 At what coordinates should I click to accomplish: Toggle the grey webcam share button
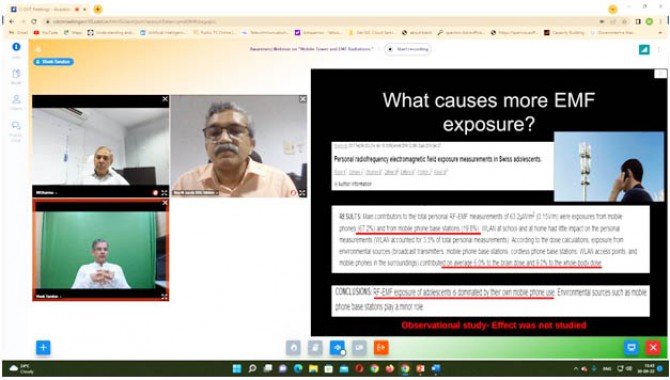[x=359, y=347]
